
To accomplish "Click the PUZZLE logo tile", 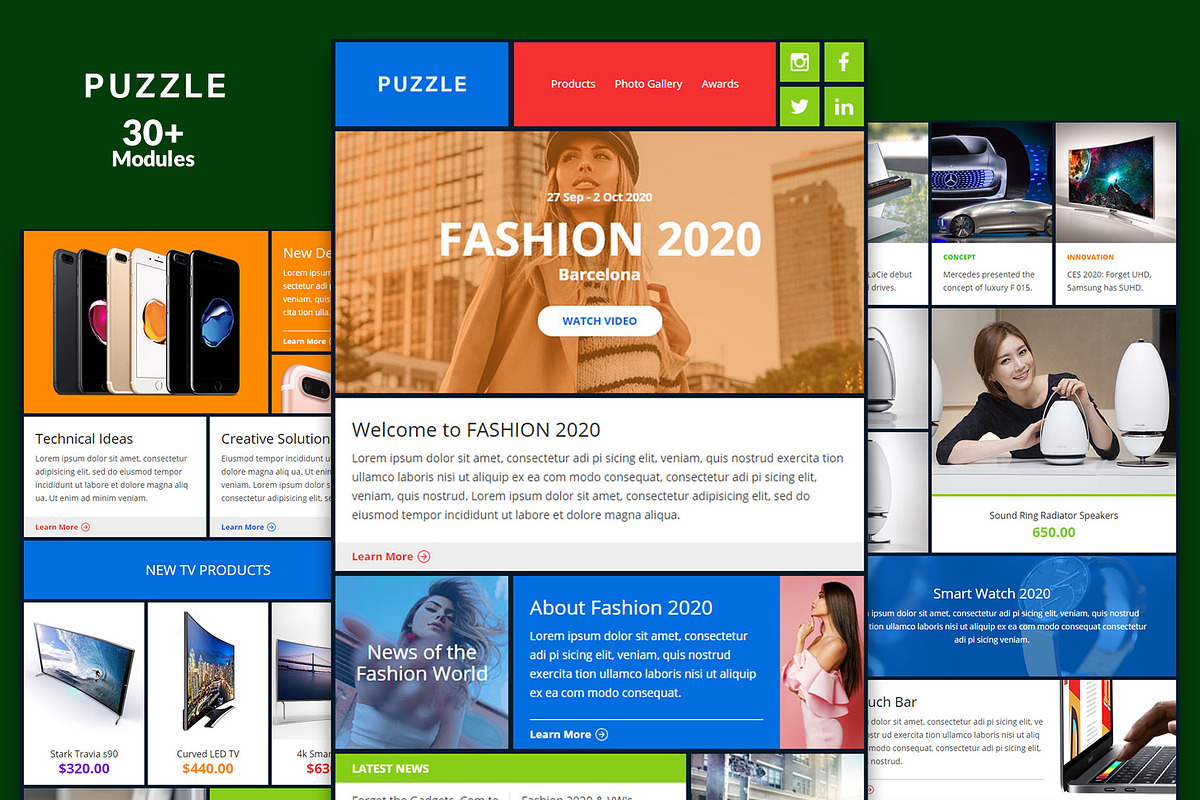I will [422, 84].
